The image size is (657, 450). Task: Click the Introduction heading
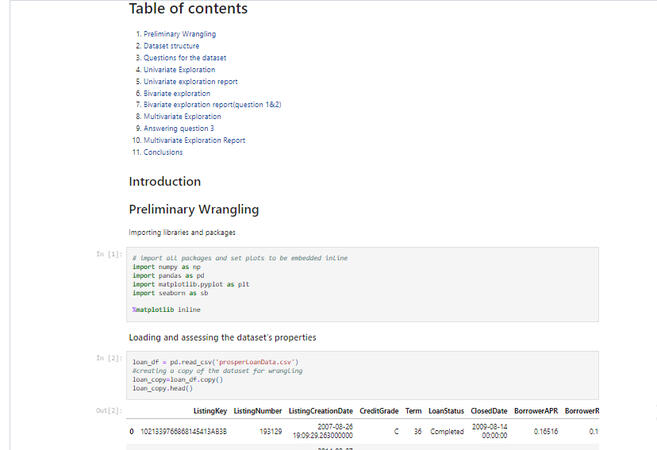point(165,182)
